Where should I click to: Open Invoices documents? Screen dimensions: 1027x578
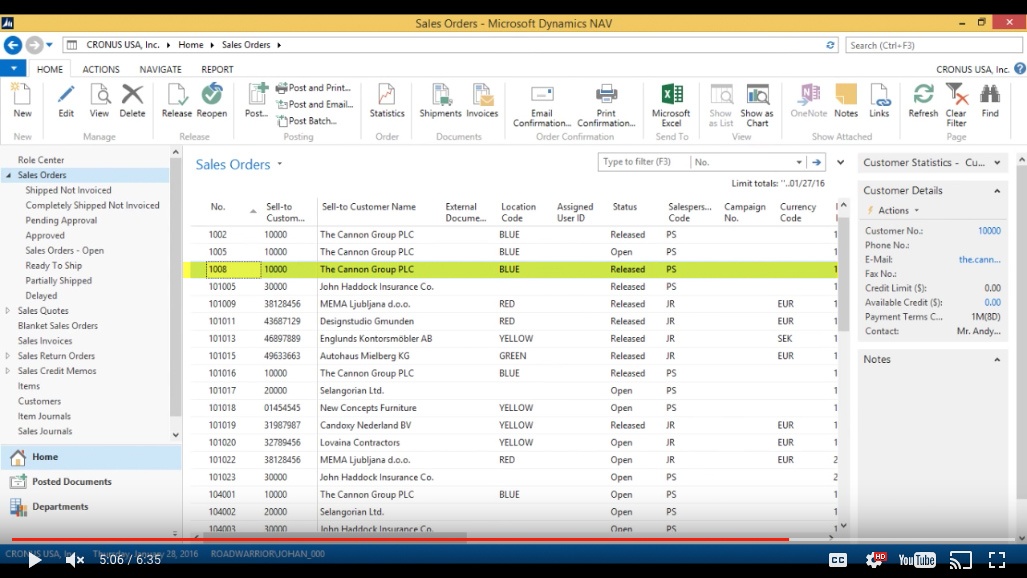(482, 100)
